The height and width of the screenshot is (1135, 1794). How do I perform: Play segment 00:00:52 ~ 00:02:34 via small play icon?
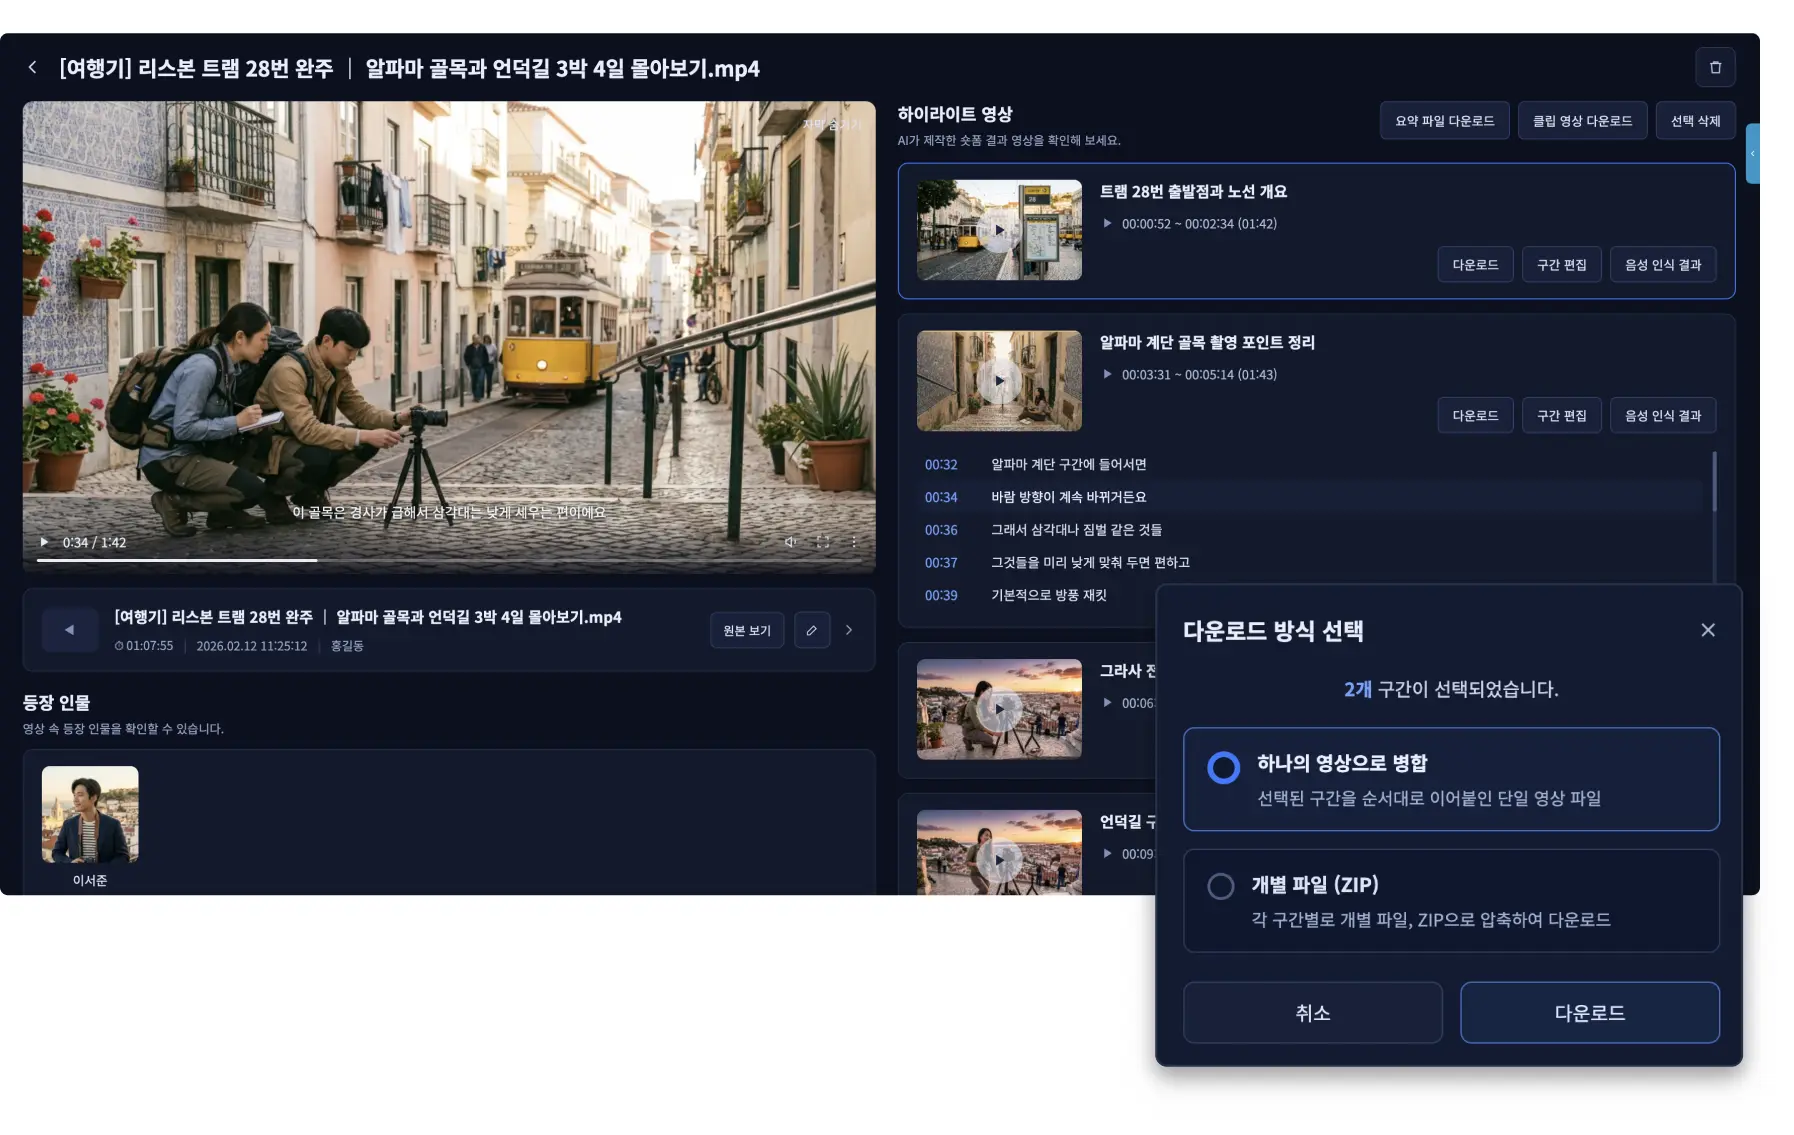tap(1107, 223)
